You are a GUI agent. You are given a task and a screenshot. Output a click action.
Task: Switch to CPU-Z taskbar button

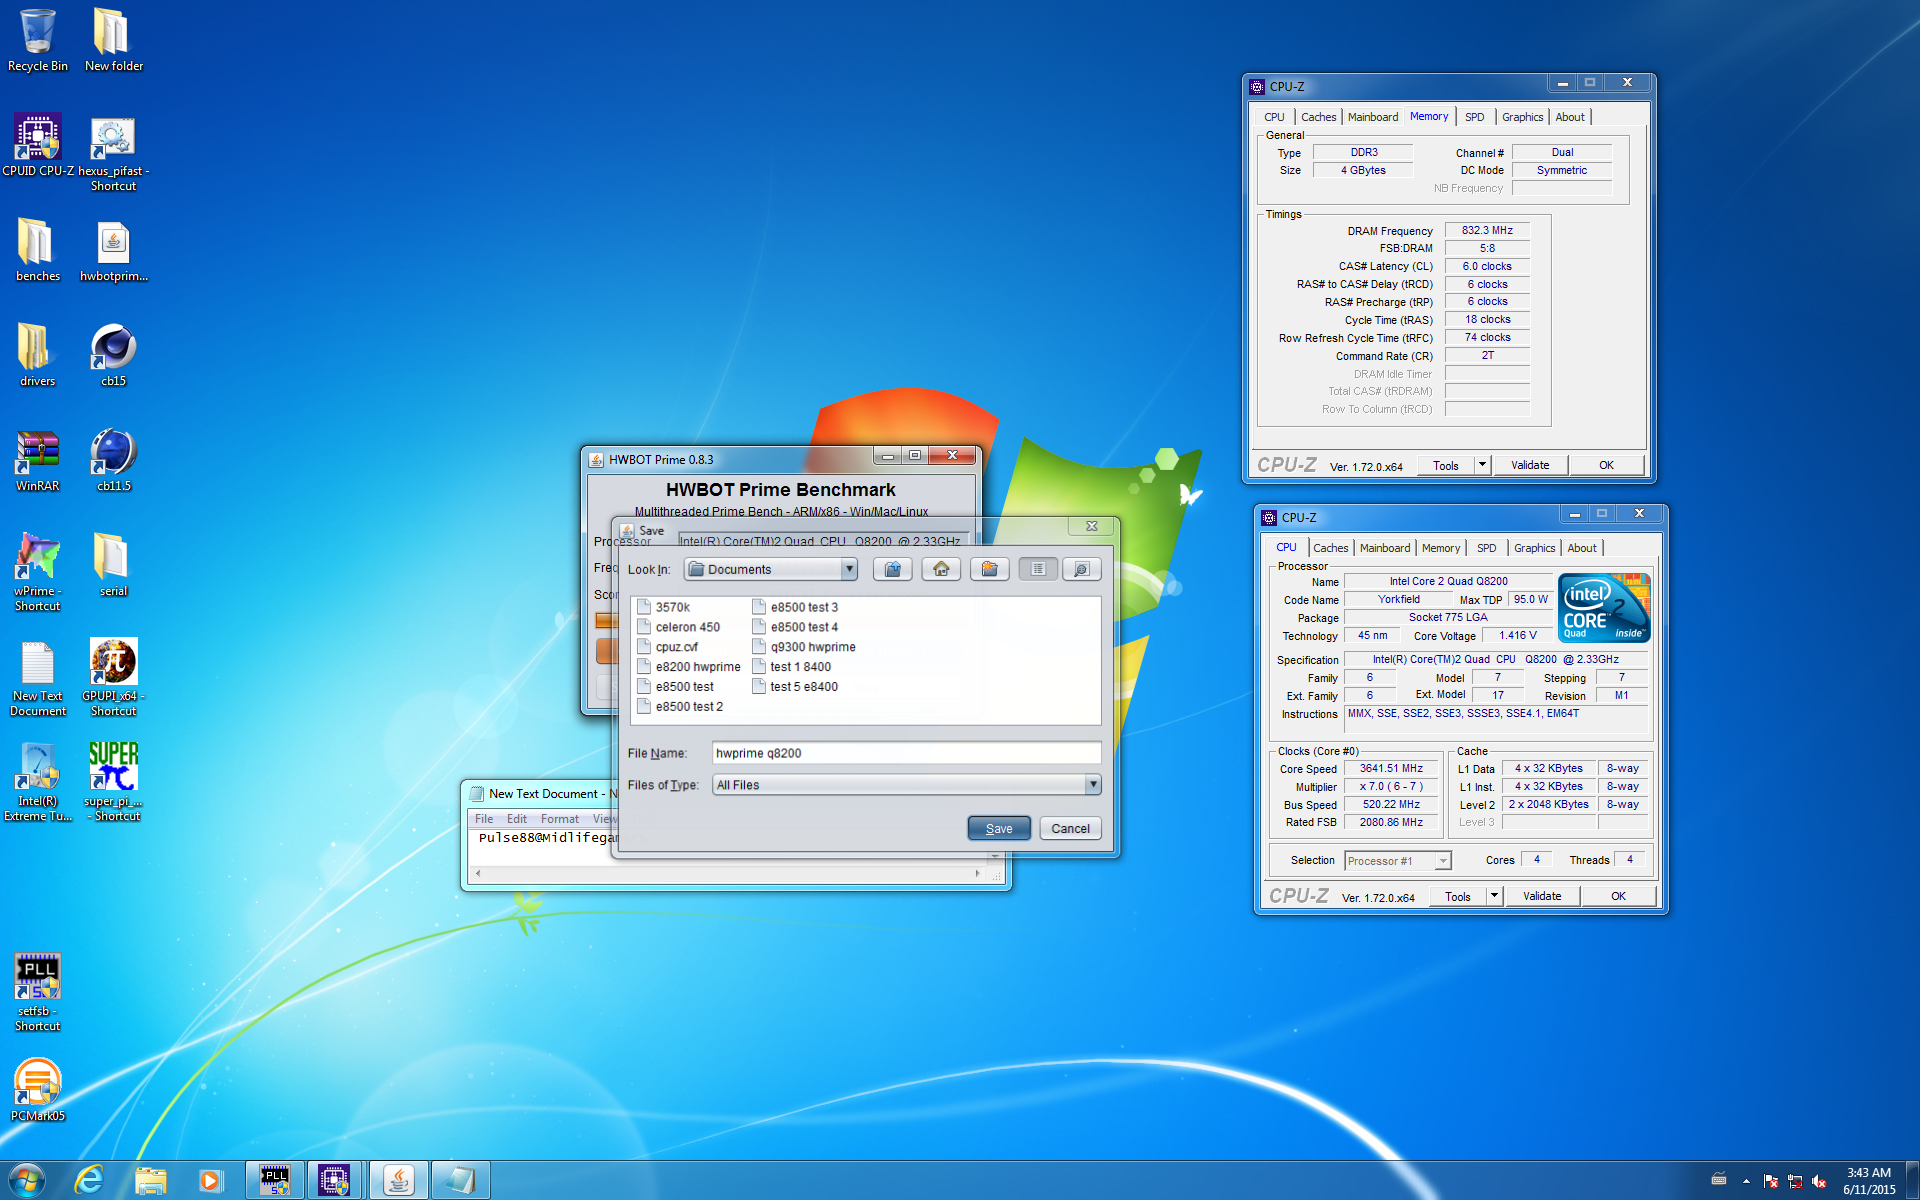tap(334, 1180)
